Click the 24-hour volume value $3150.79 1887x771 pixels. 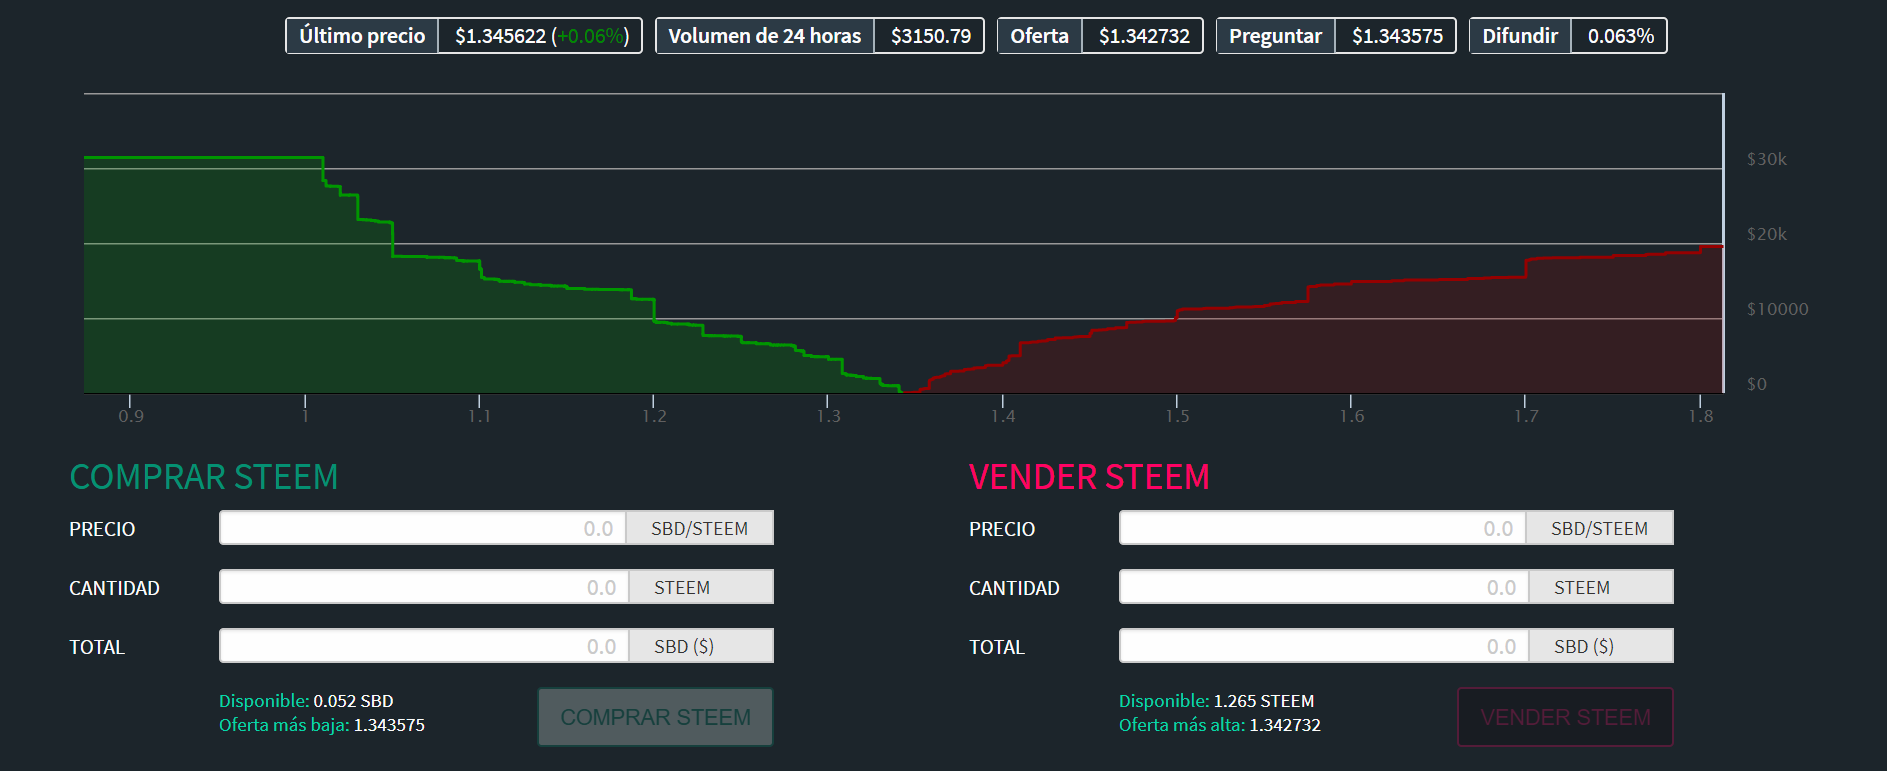click(930, 36)
